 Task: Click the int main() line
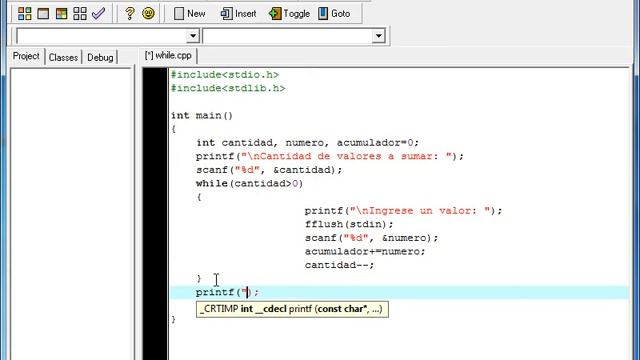coord(202,116)
